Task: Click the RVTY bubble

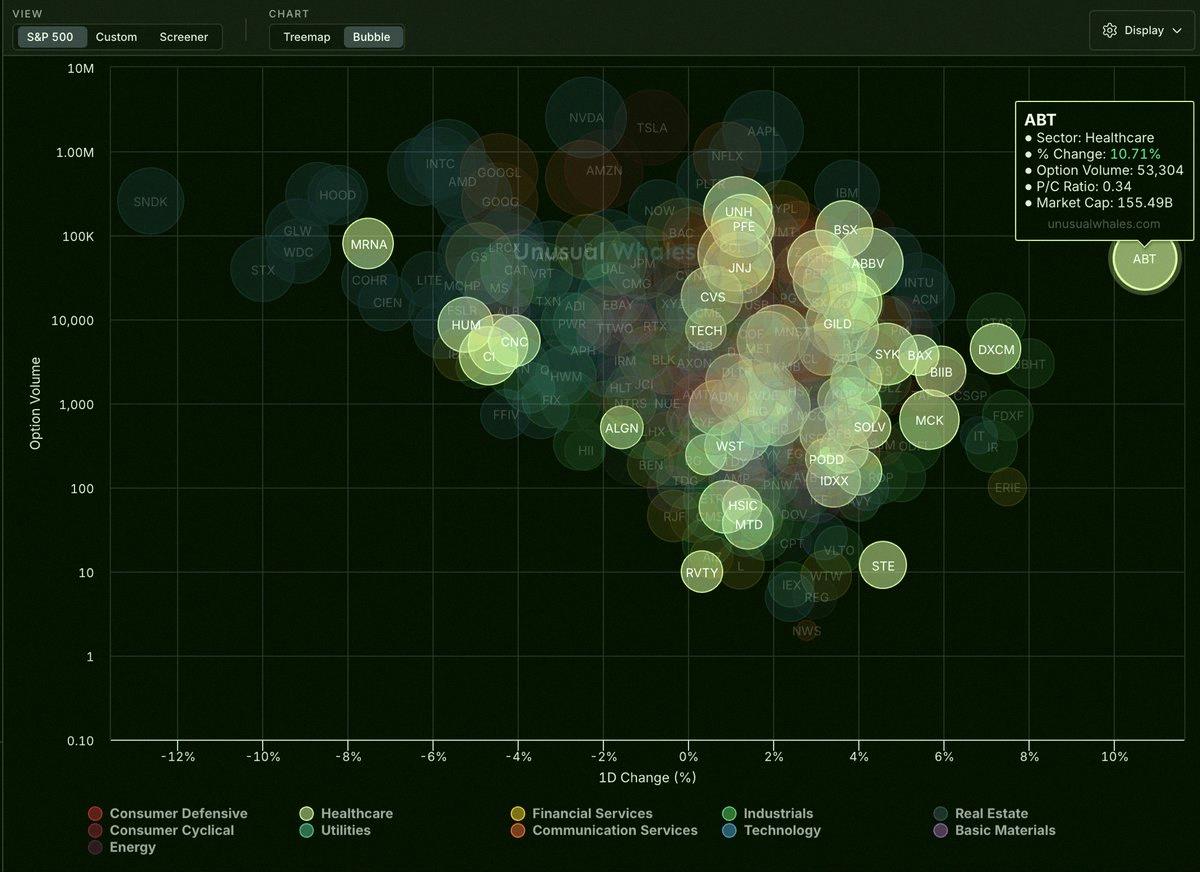Action: (x=702, y=573)
